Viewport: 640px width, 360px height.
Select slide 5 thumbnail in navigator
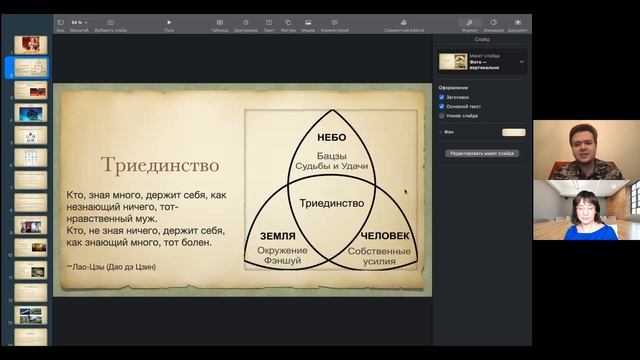[31, 135]
